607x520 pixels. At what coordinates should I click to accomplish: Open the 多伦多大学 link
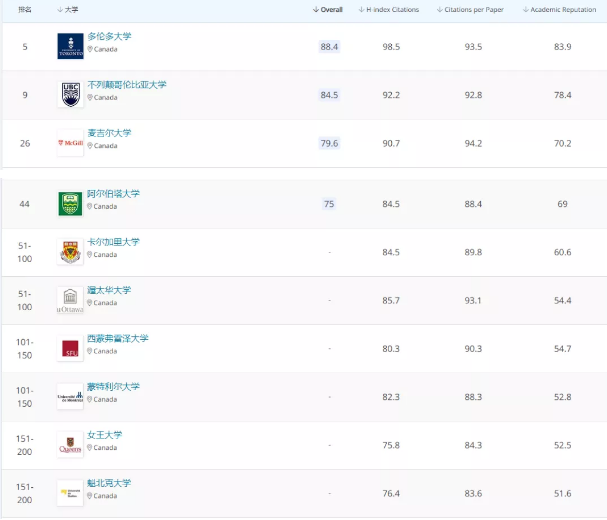point(109,36)
